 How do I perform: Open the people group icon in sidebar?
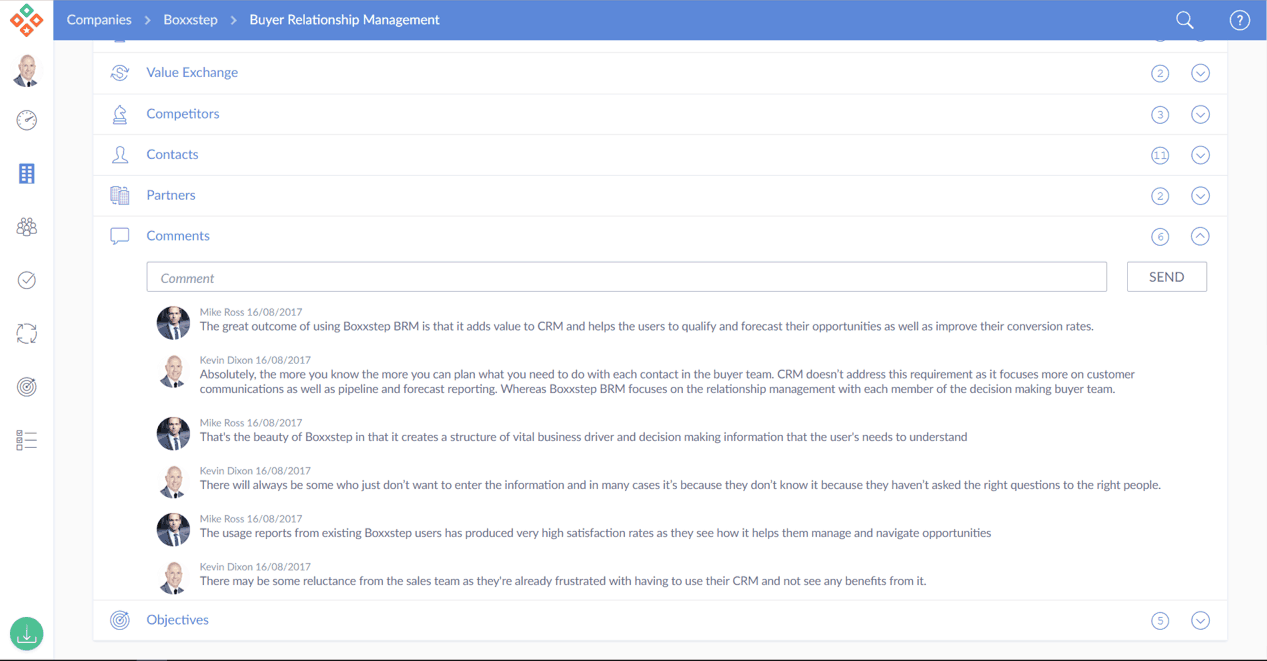coord(27,227)
